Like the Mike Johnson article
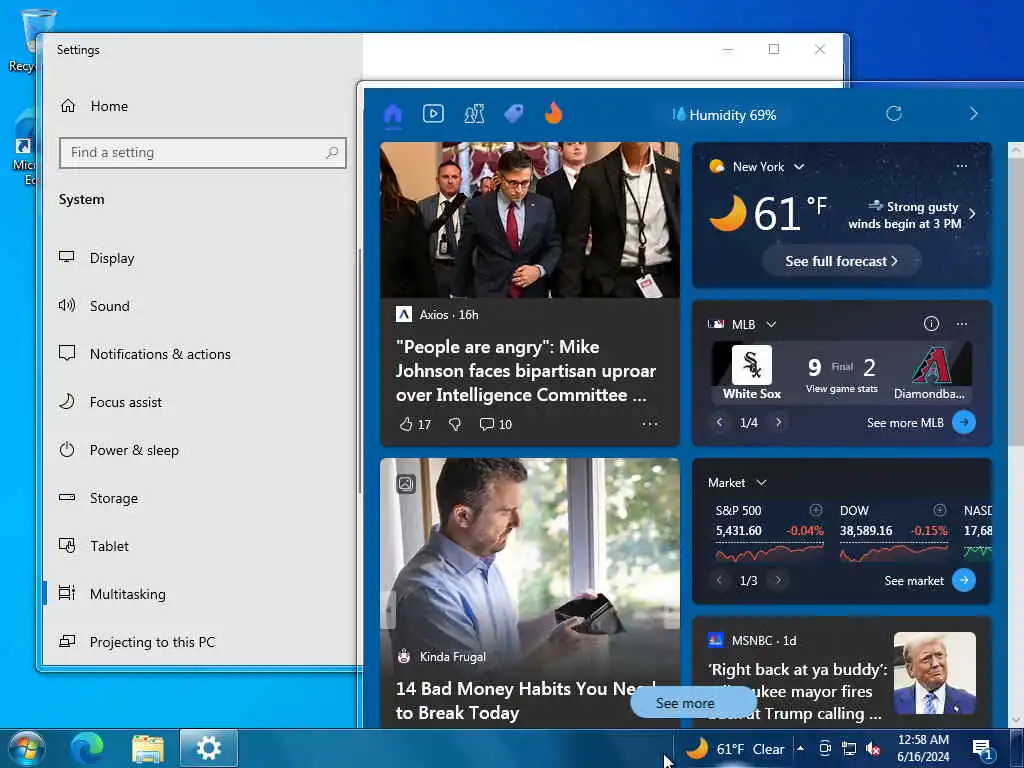Image resolution: width=1024 pixels, height=768 pixels. pyautogui.click(x=415, y=424)
